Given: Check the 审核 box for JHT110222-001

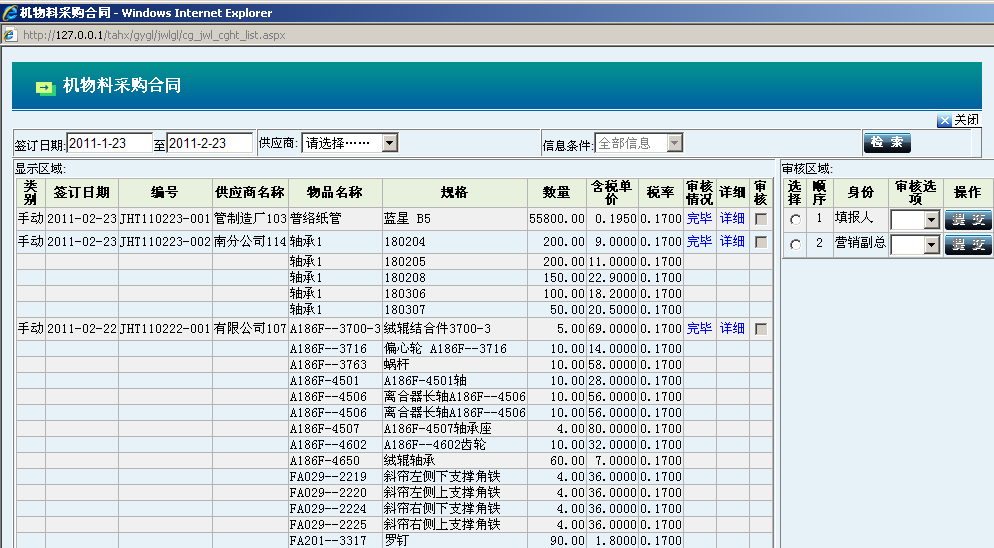Looking at the screenshot, I should [x=761, y=329].
